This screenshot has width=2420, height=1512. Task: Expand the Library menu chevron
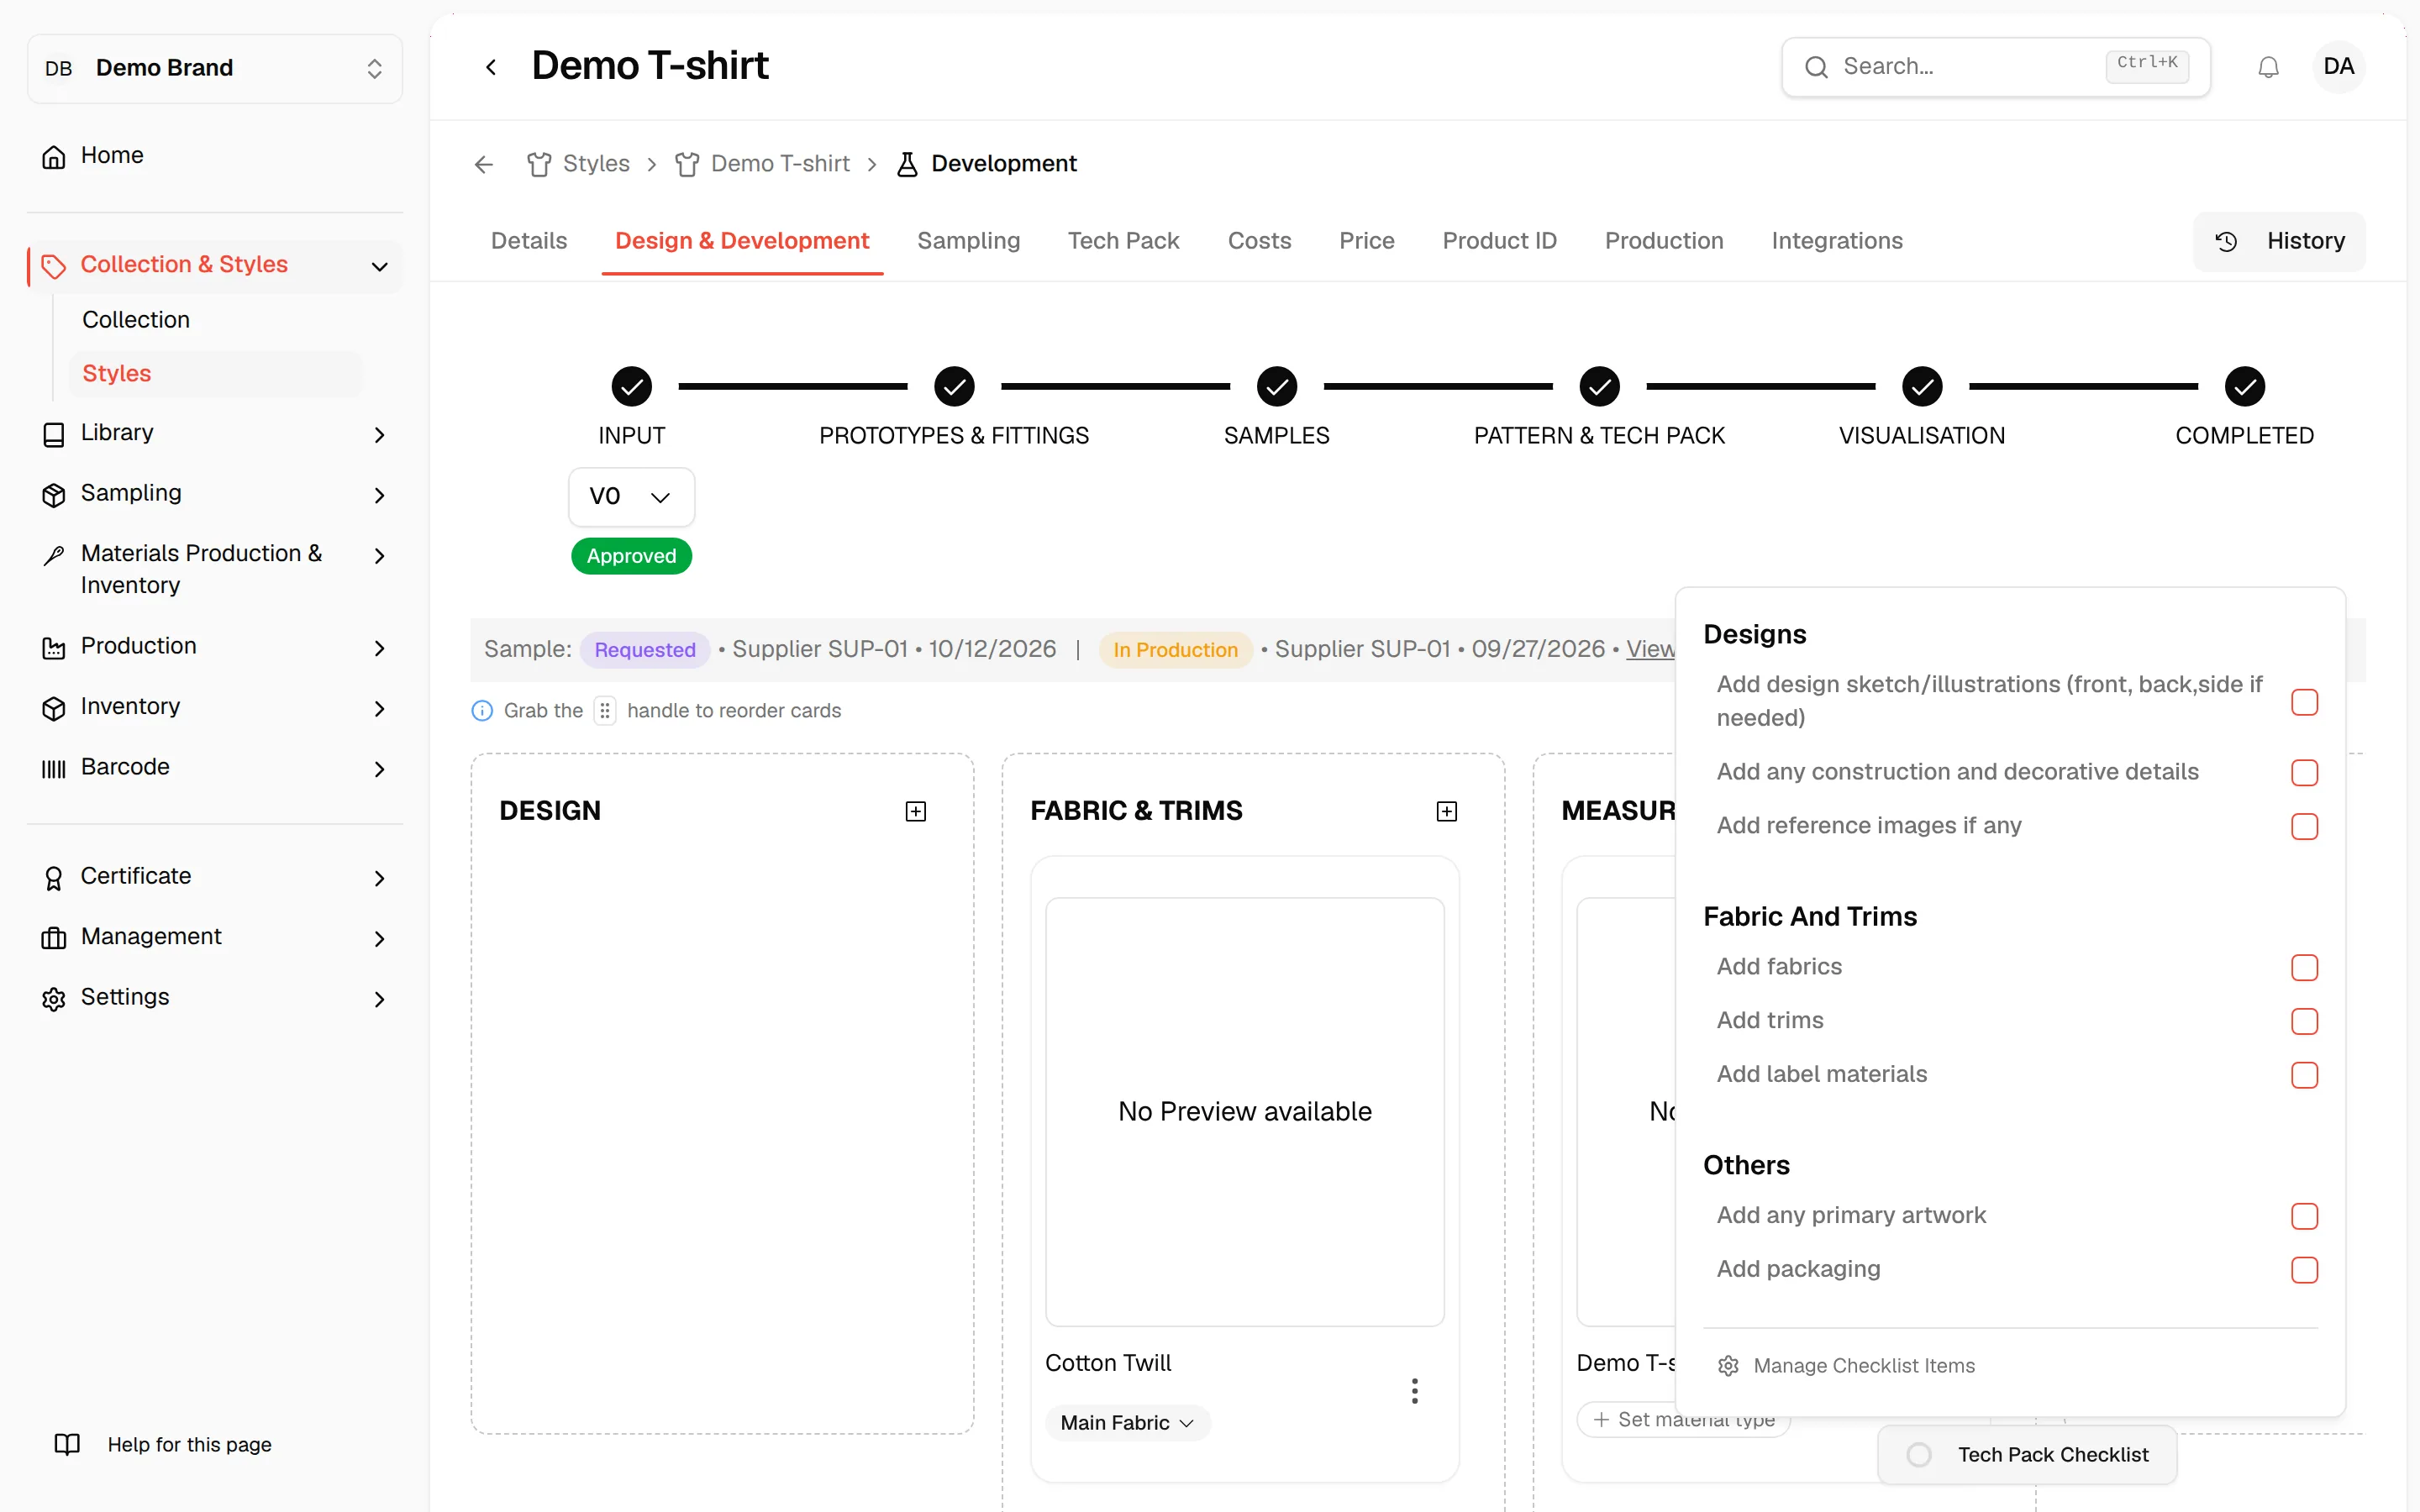(x=379, y=434)
